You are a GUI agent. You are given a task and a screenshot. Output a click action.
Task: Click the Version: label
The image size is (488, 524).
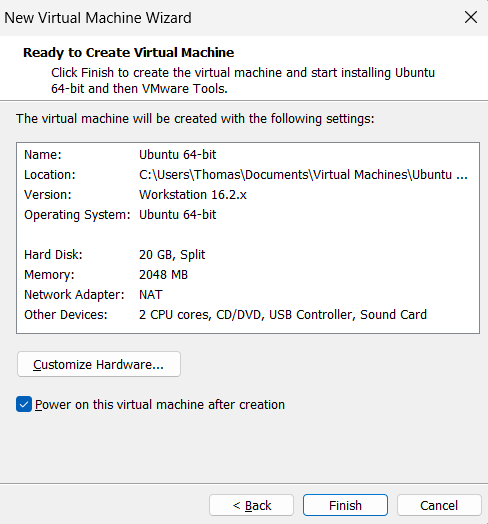[x=48, y=195]
